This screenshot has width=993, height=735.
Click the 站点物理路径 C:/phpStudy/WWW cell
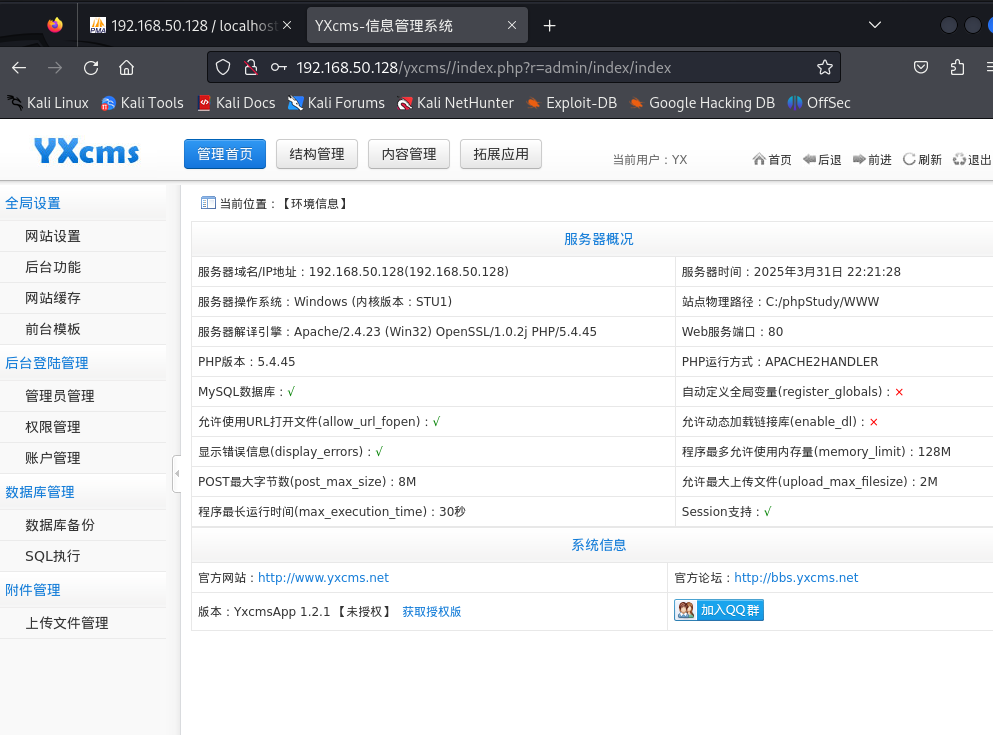834,302
